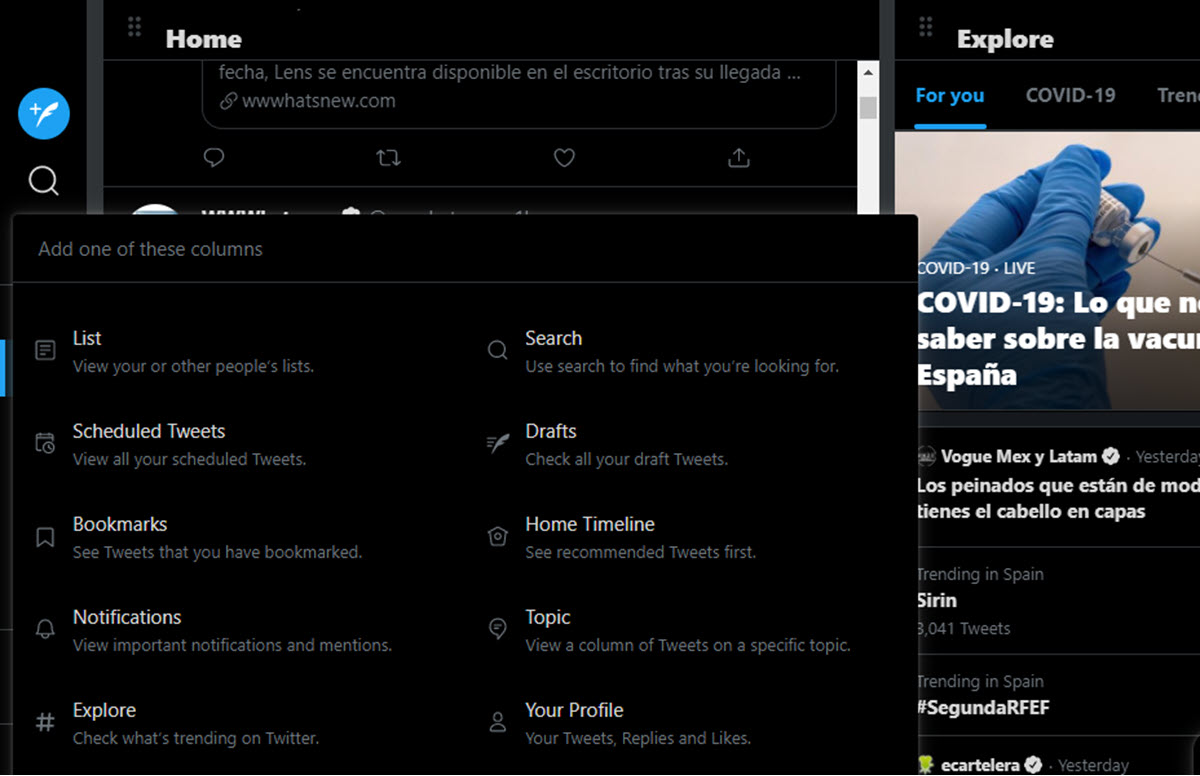The height and width of the screenshot is (776, 1200).
Task: Select the For you tab
Action: point(949,96)
